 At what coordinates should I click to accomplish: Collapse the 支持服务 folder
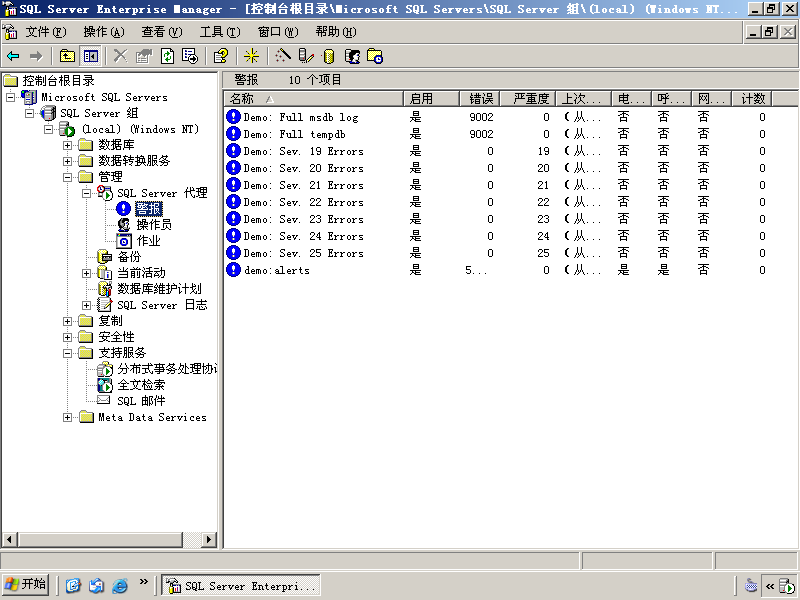pos(67,353)
